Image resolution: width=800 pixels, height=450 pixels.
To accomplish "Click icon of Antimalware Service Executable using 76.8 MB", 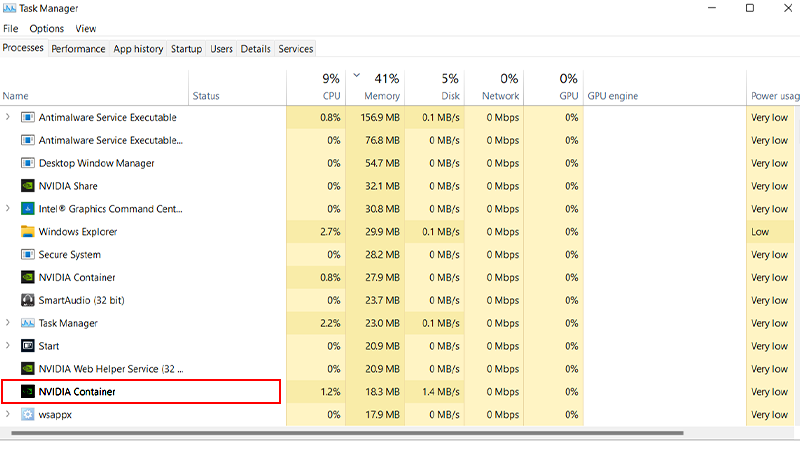I will click(28, 140).
